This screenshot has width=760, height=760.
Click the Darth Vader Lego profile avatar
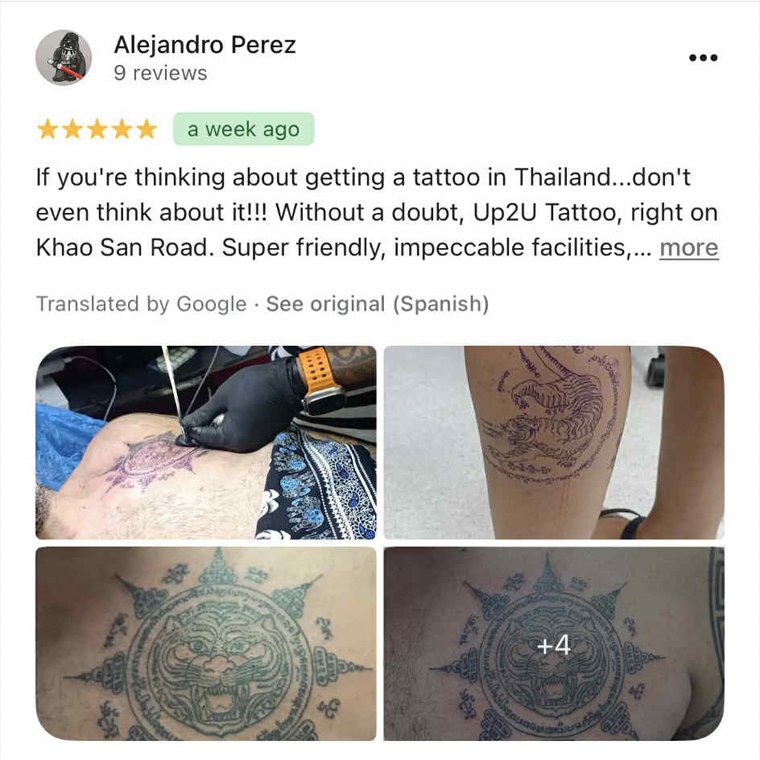(x=63, y=57)
